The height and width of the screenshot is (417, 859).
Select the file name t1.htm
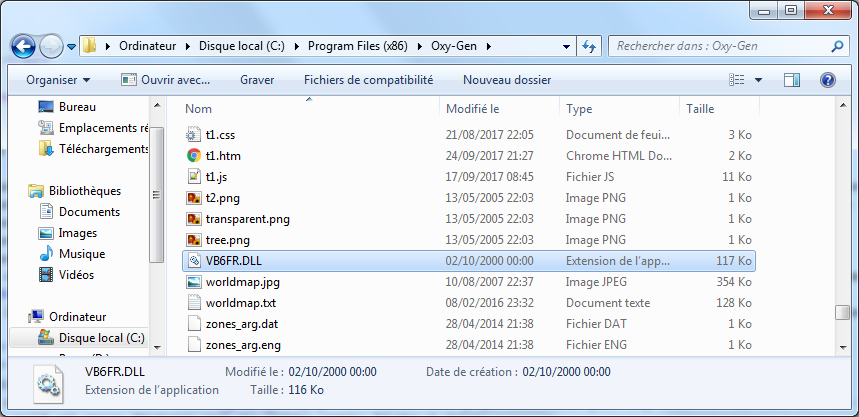(x=224, y=156)
